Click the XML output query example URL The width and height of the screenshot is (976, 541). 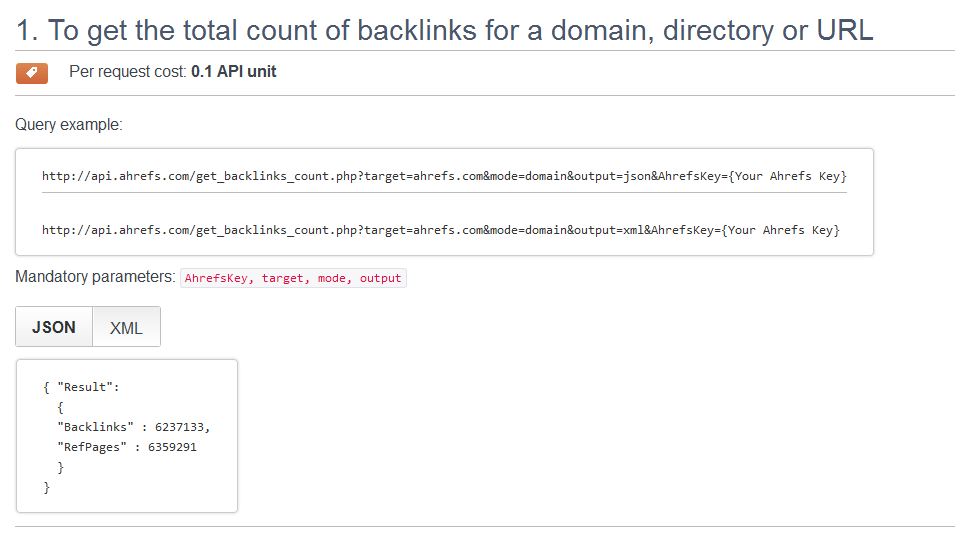click(x=441, y=230)
